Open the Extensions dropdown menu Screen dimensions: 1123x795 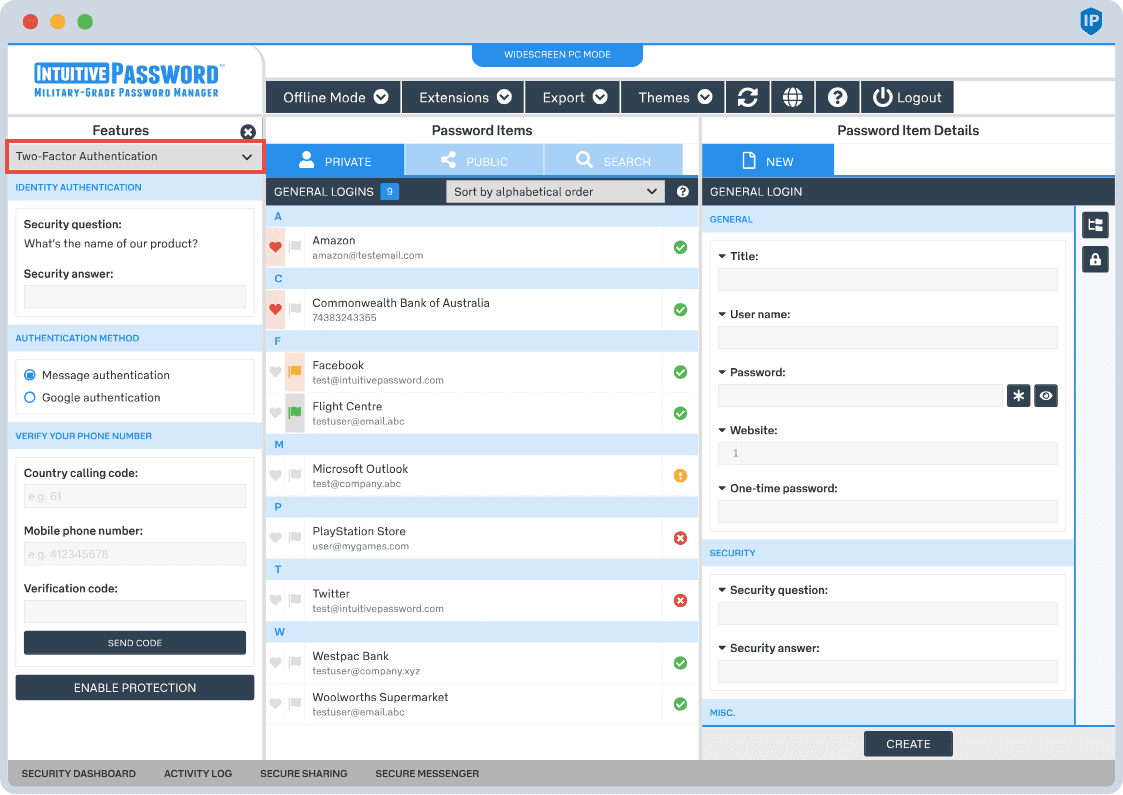(x=464, y=97)
